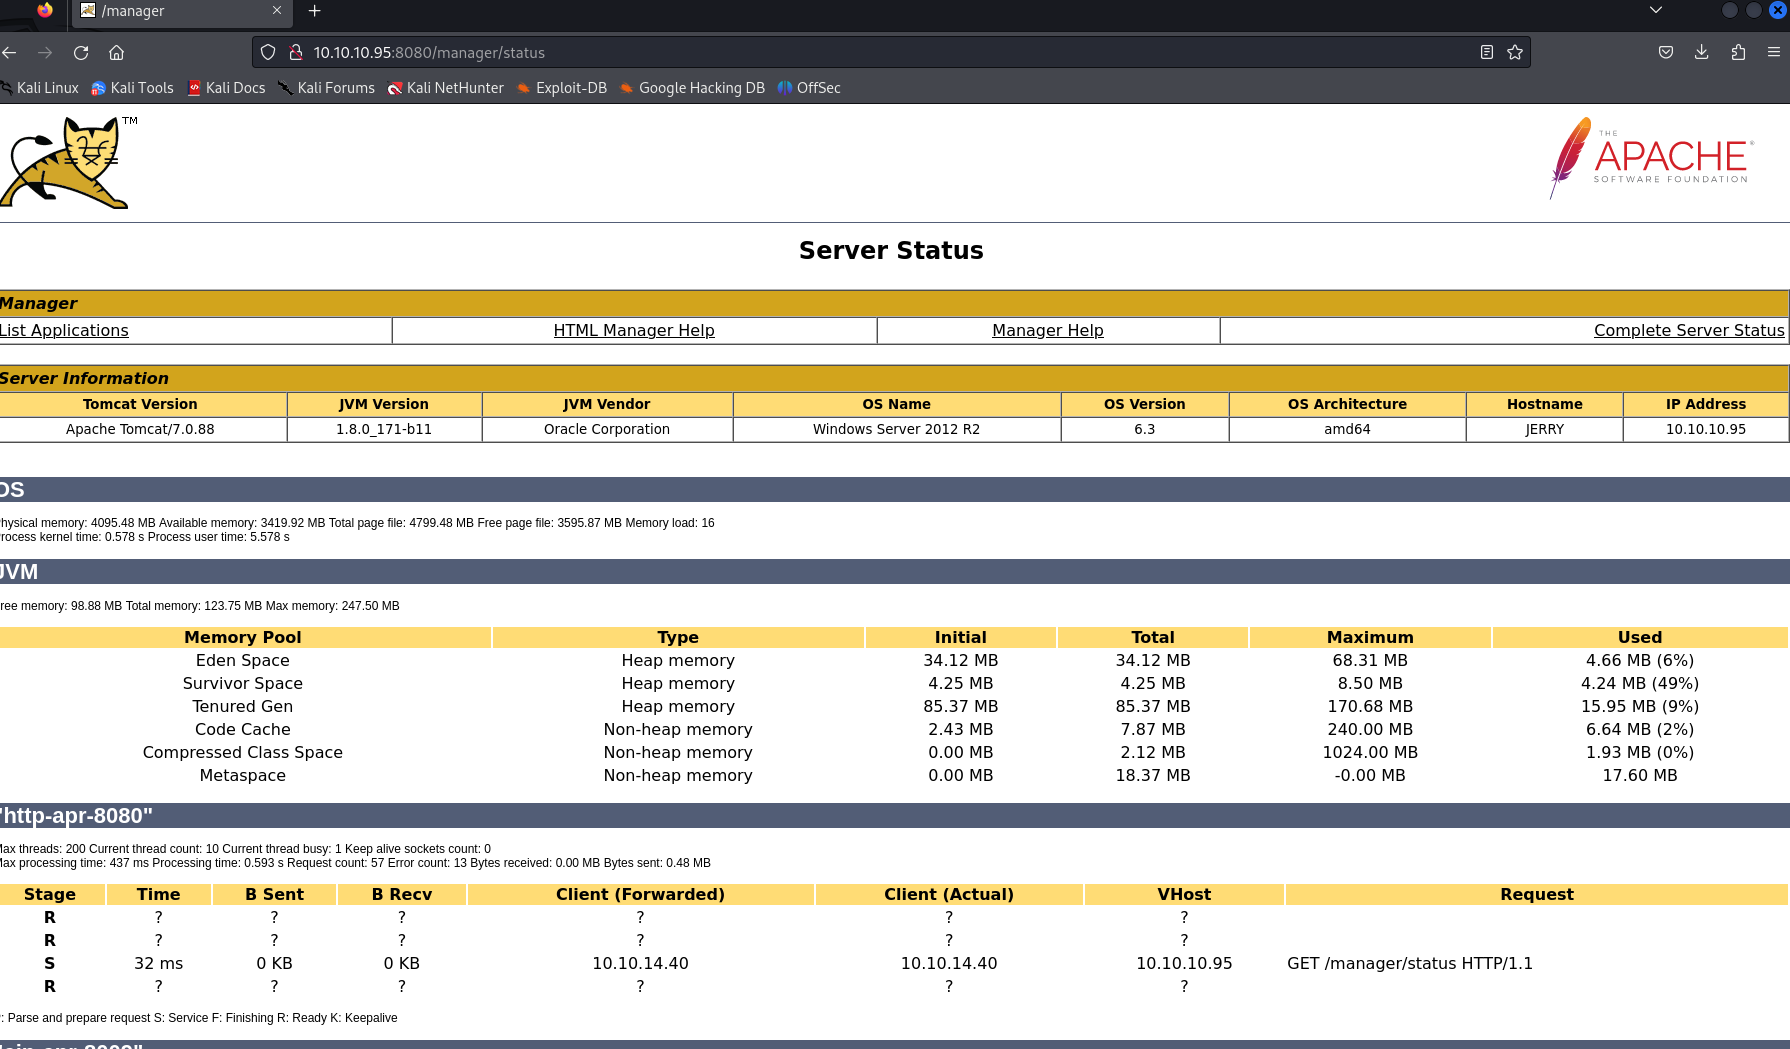Open a new browser tab
1790x1049 pixels.
click(x=314, y=11)
